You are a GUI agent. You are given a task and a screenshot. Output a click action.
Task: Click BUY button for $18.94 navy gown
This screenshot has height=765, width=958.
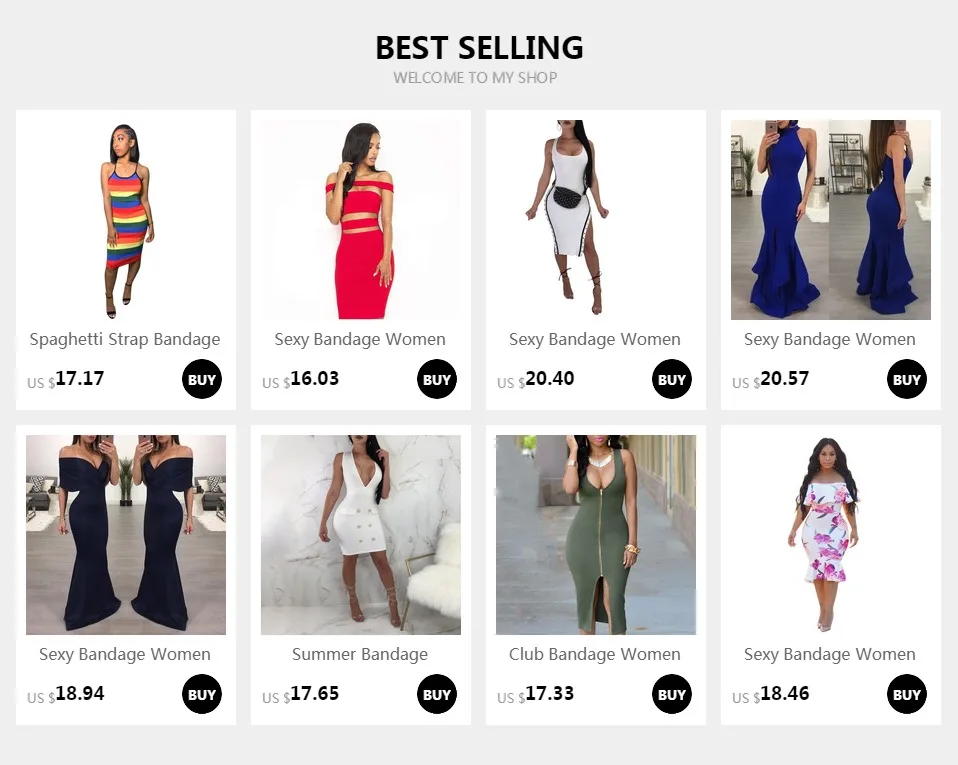coord(202,694)
